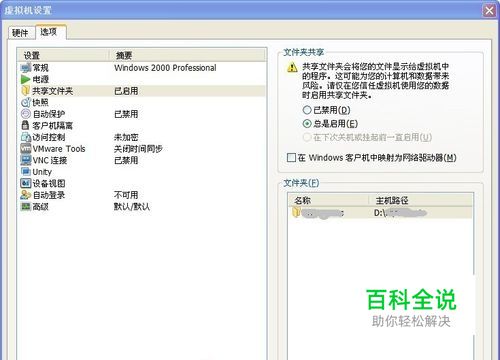The width and height of the screenshot is (500, 360).
Task: Click the 设置 column header
Action: [63, 55]
